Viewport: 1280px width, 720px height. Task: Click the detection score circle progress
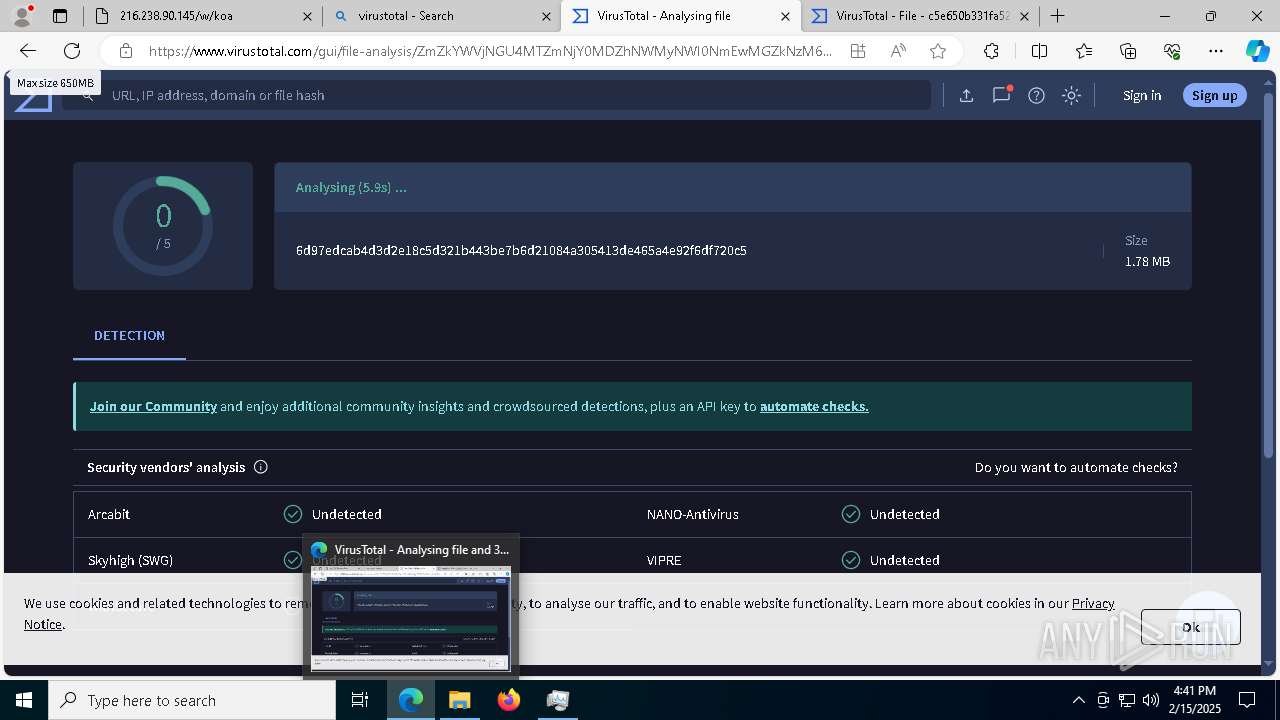pyautogui.click(x=163, y=226)
